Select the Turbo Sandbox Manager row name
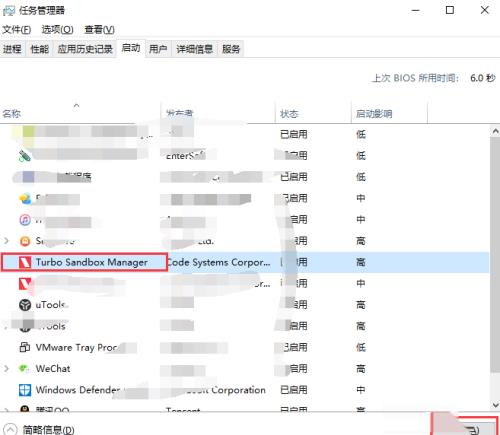The image size is (500, 435). (x=92, y=262)
